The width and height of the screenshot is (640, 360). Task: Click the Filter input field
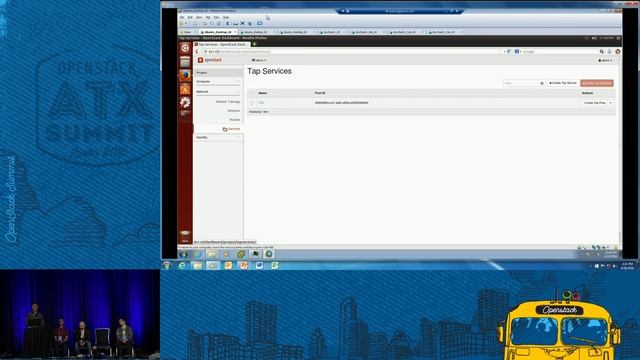coord(521,83)
